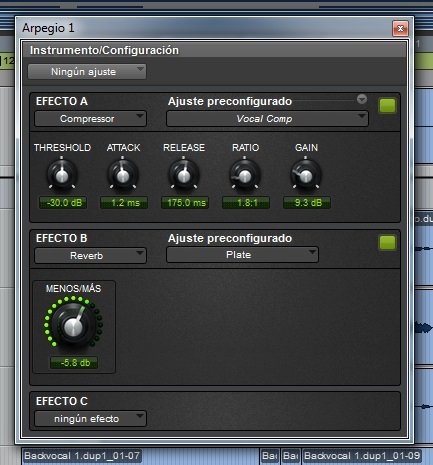Click the 1.2 ms attack value field
Image resolution: width=433 pixels, height=465 pixels.
pos(124,203)
